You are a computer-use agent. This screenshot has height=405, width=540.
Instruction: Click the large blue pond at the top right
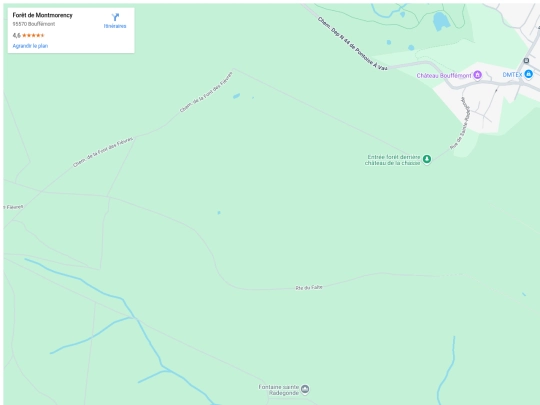[441, 21]
